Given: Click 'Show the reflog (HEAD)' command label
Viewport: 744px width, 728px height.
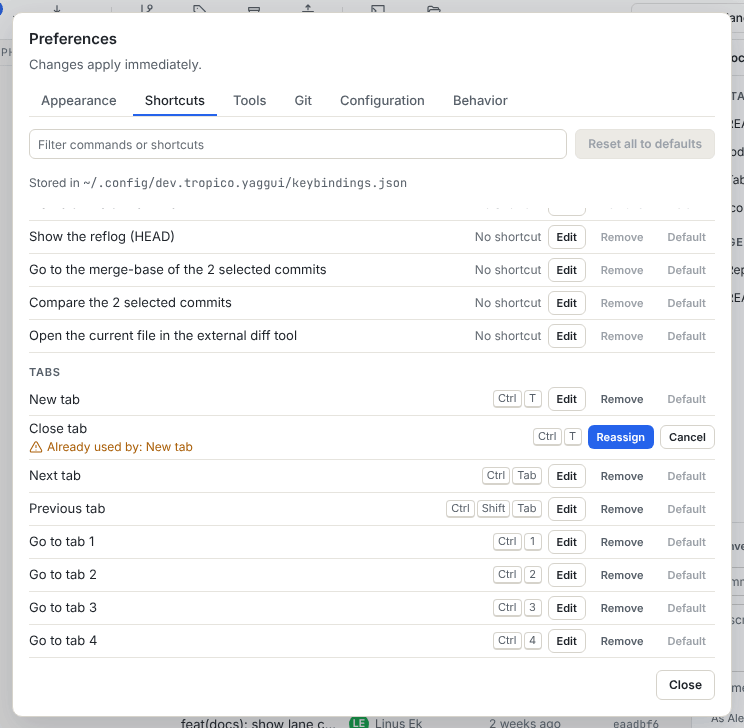Looking at the screenshot, I should [102, 236].
